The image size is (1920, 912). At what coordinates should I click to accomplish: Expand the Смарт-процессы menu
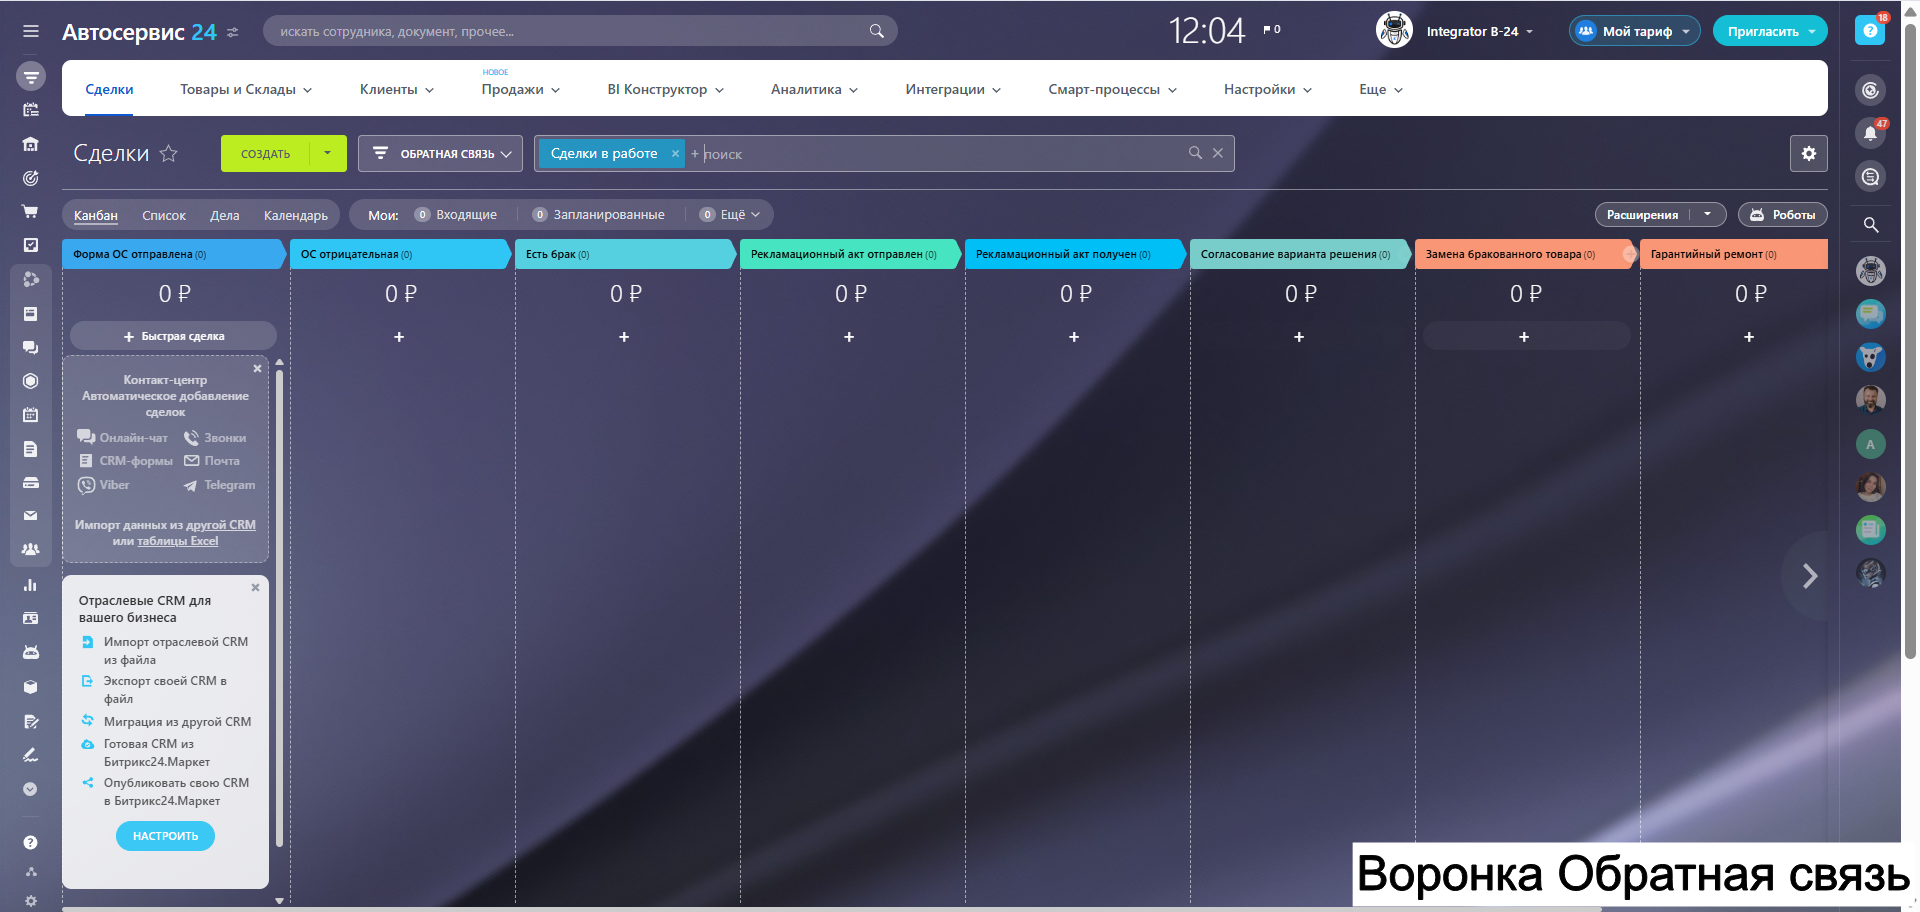(x=1113, y=89)
